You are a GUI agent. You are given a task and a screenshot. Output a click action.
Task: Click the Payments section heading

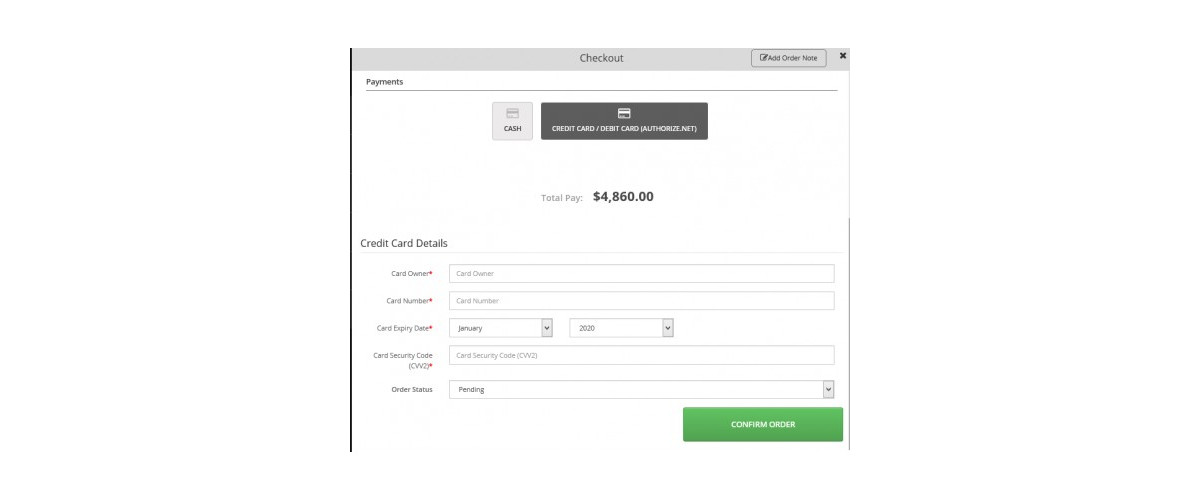pyautogui.click(x=385, y=82)
